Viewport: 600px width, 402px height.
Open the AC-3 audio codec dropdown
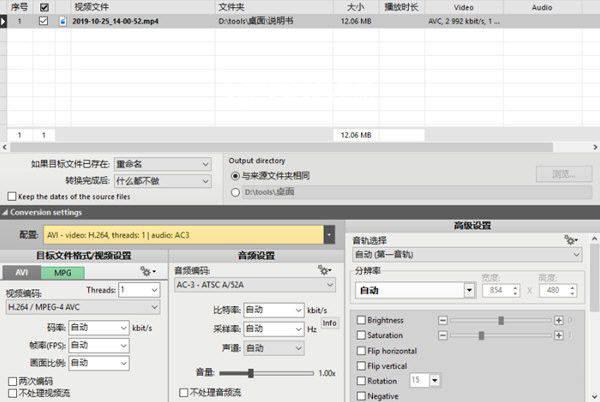click(255, 285)
